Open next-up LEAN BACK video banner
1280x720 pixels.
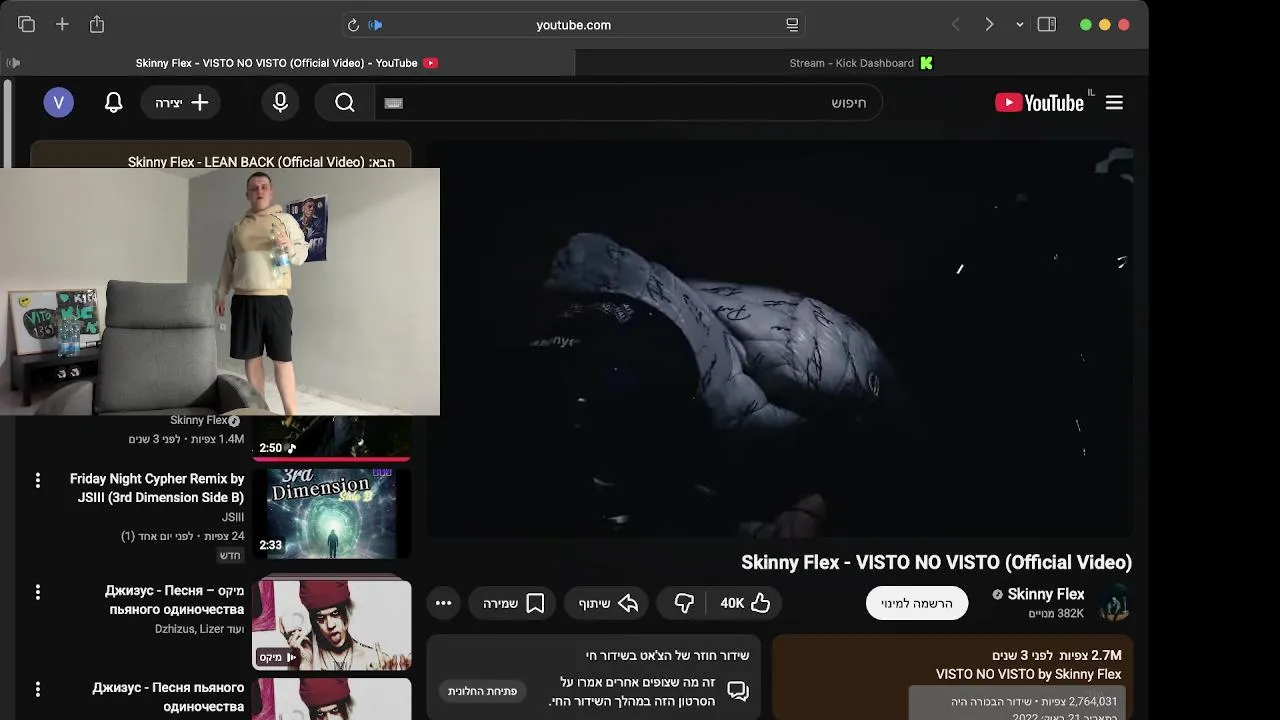pyautogui.click(x=220, y=154)
